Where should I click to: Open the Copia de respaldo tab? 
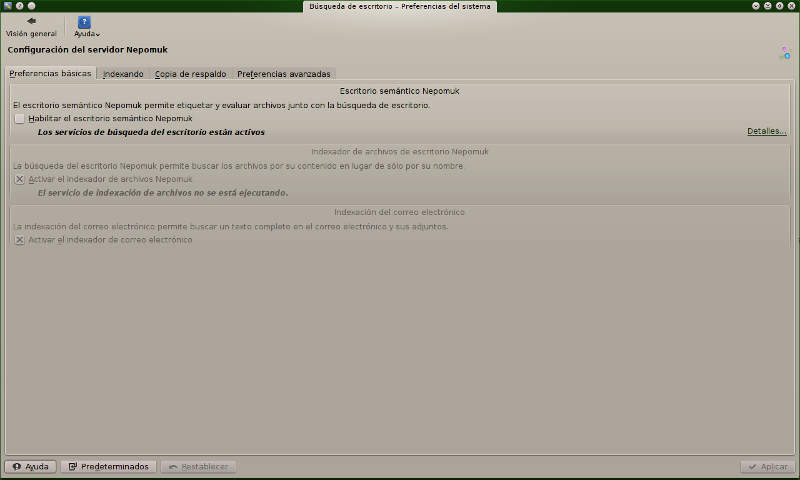click(x=190, y=74)
